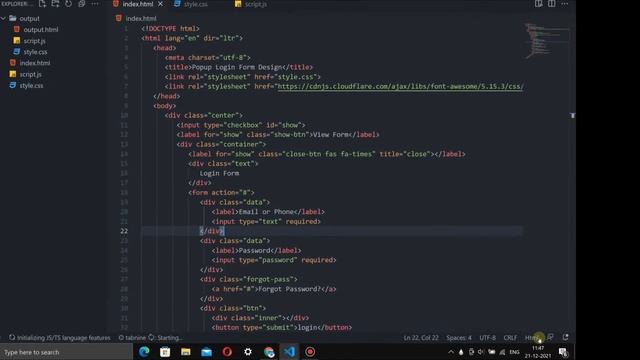Open Opera browser from taskbar
The image size is (640, 360).
[227, 352]
